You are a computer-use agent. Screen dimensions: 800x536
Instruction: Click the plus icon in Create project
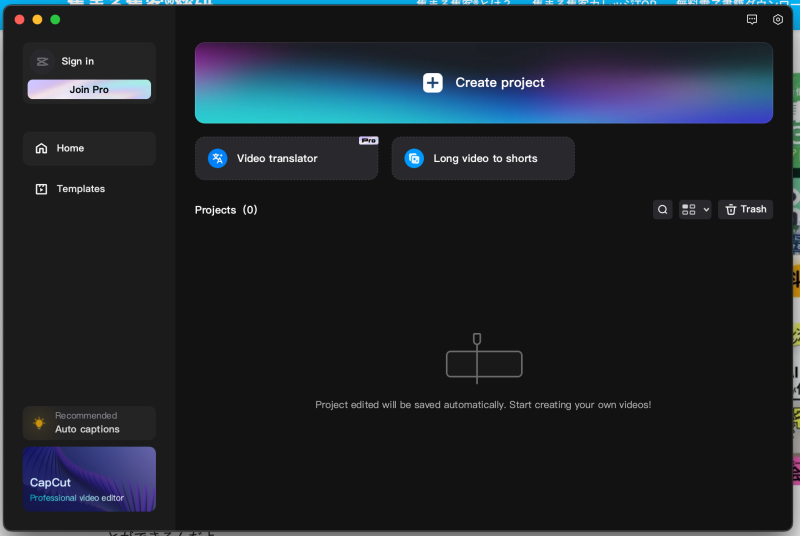pos(432,83)
